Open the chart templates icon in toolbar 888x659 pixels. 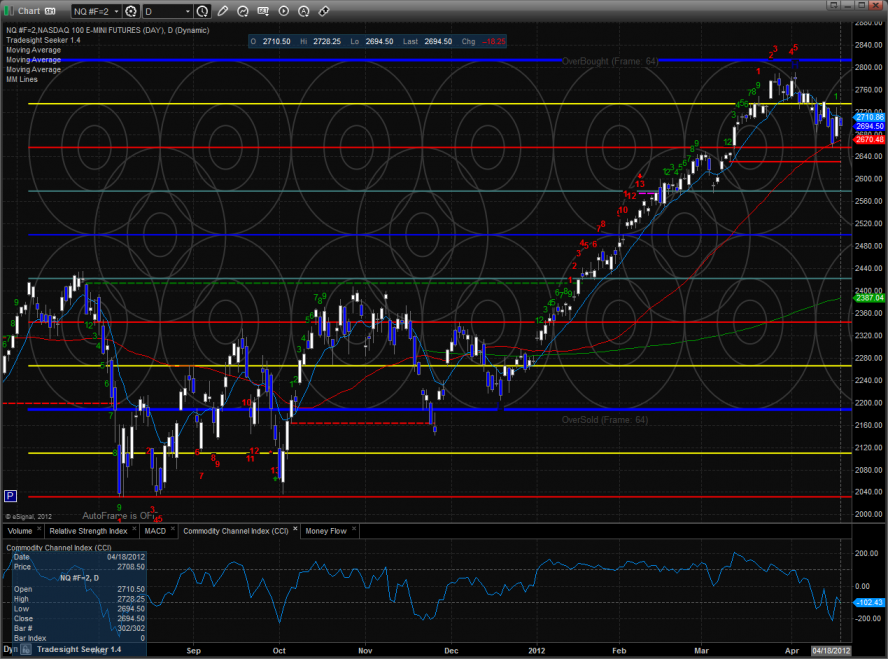click(263, 11)
